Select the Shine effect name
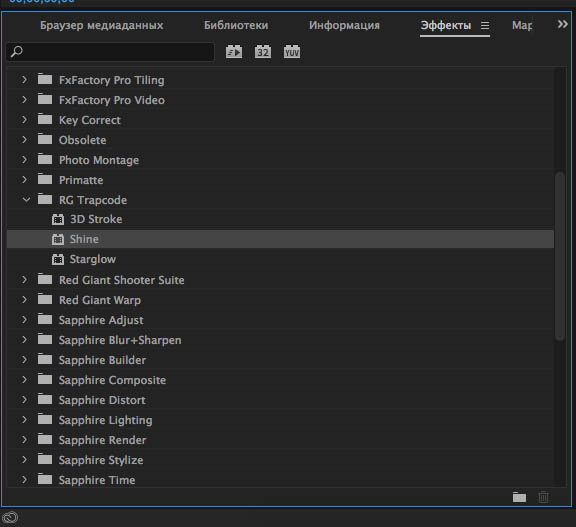This screenshot has width=576, height=527. click(x=84, y=239)
